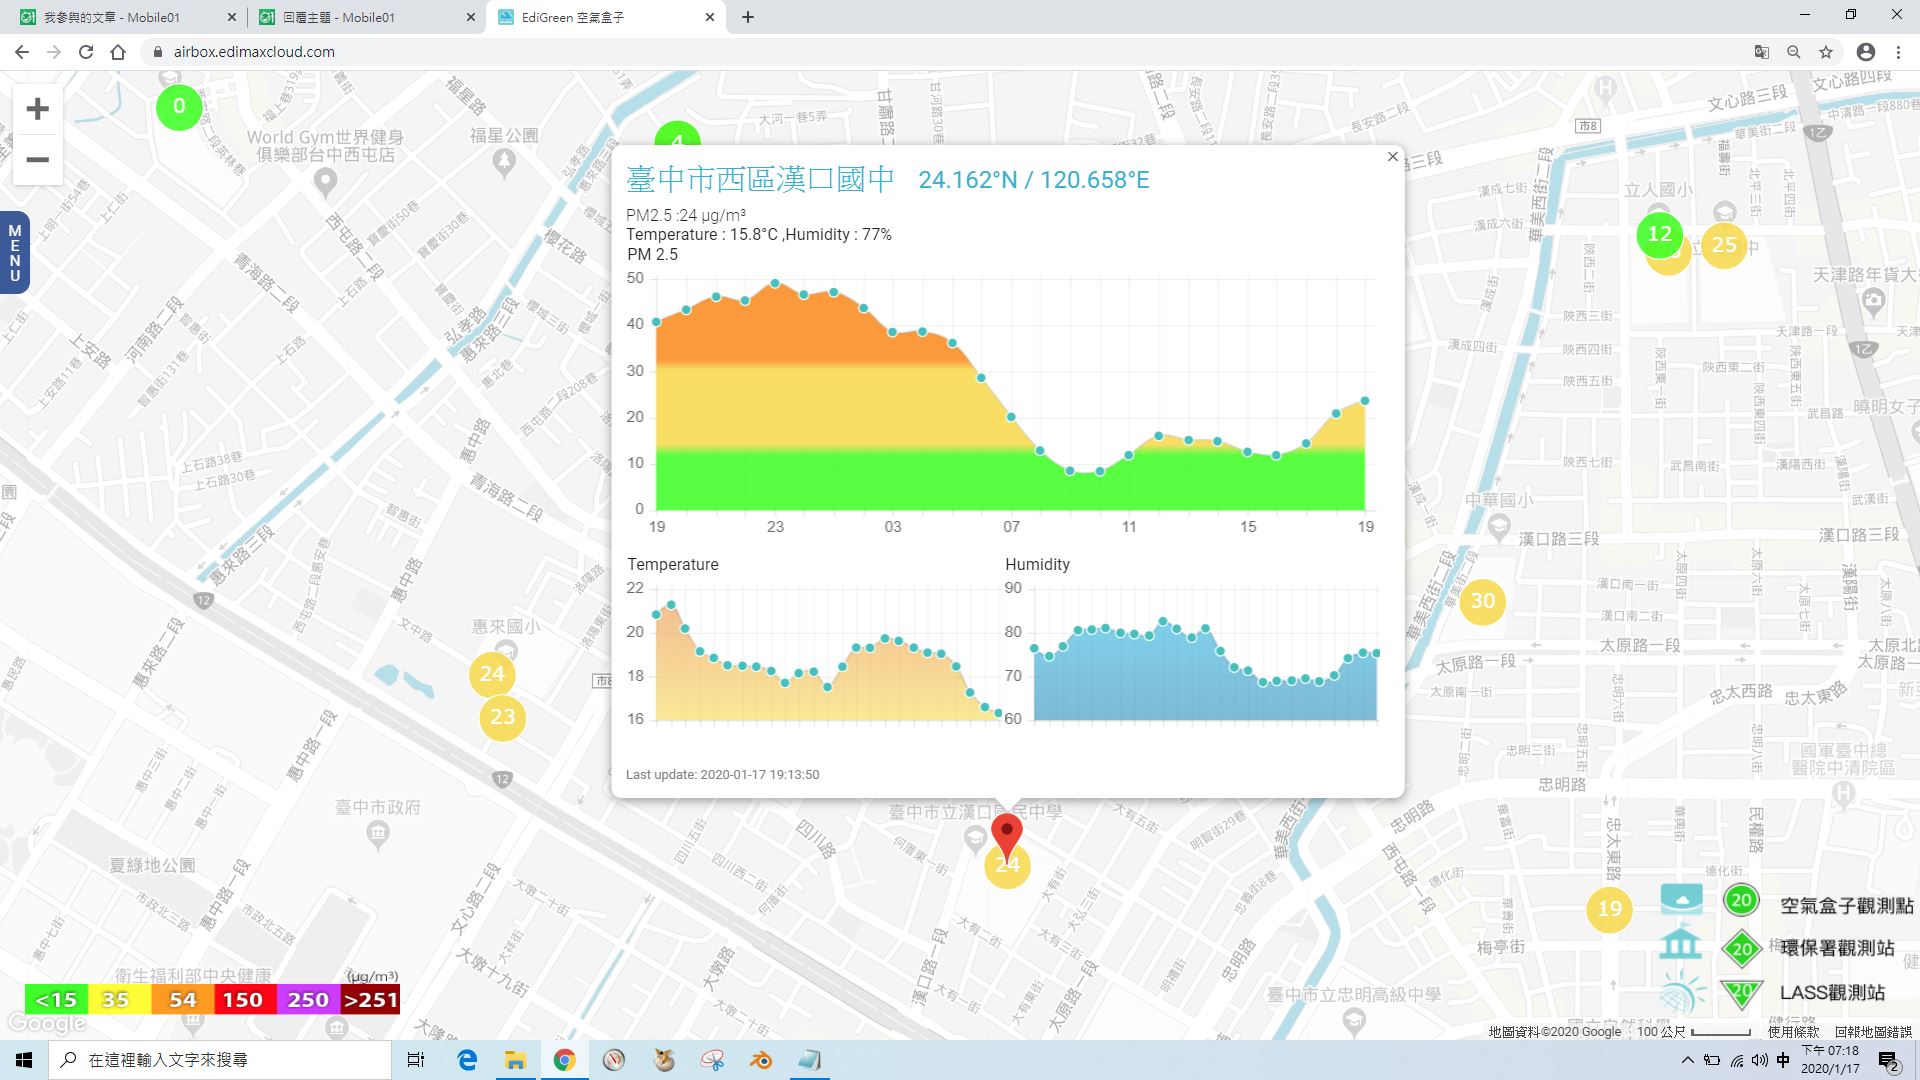
Task: Click the LASS觀測站 globe legend icon
Action: tap(1681, 992)
